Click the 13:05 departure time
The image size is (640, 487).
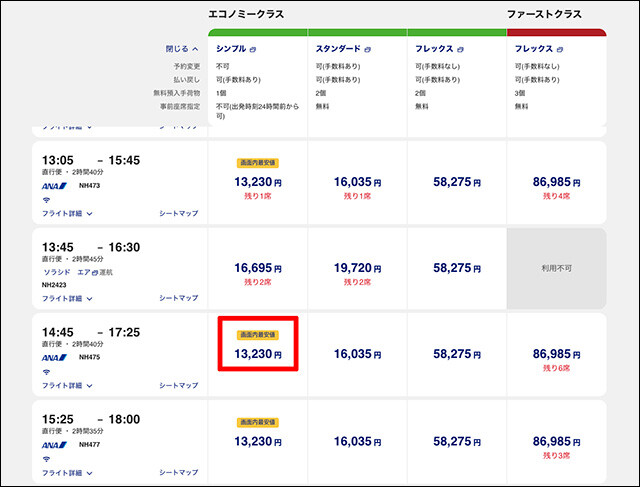coord(58,160)
